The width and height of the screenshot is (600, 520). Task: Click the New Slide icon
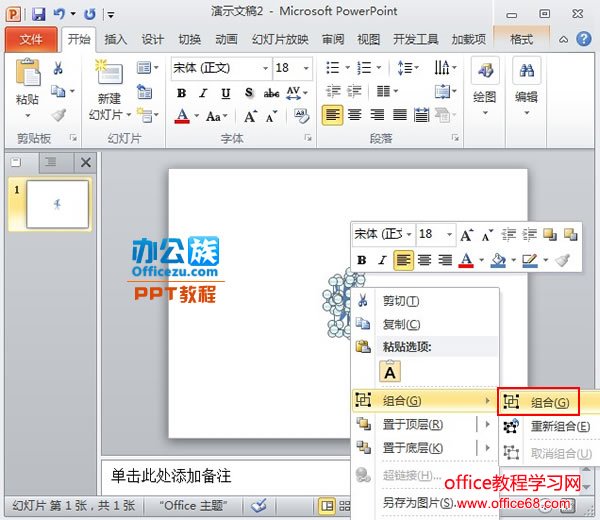(109, 72)
